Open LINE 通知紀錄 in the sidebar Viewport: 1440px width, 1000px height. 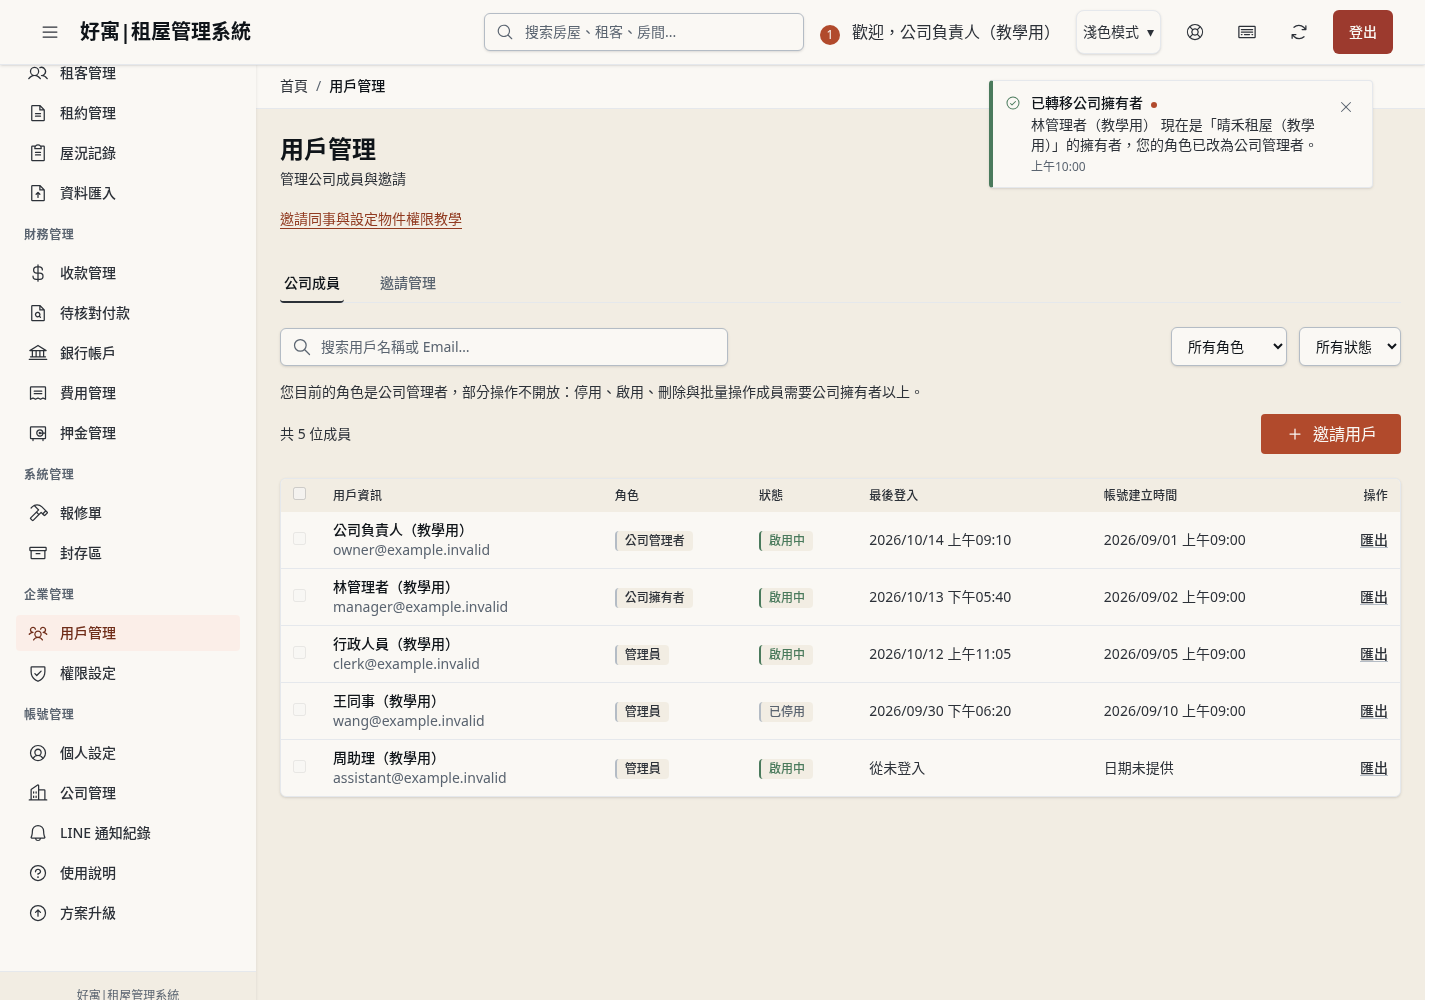click(128, 833)
